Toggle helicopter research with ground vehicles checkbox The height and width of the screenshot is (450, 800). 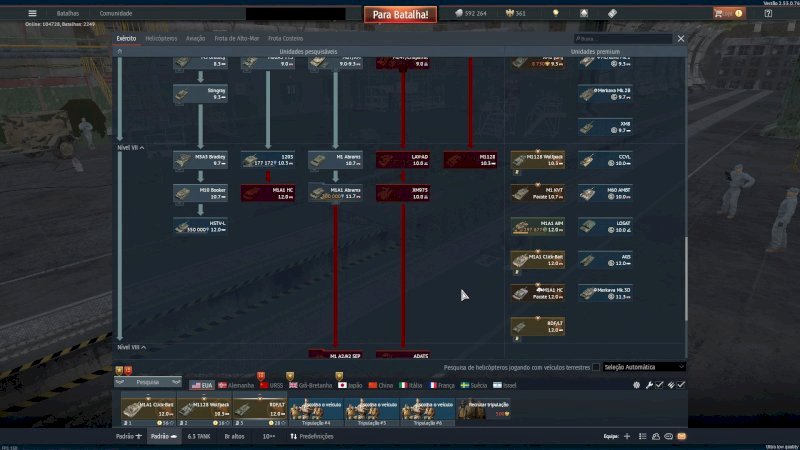596,367
